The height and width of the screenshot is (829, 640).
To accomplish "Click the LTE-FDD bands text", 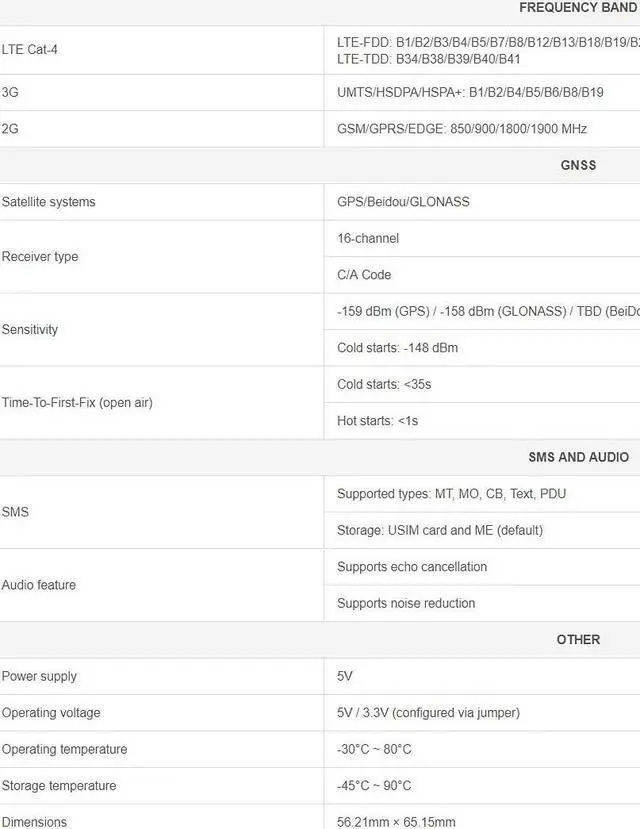I will pyautogui.click(x=488, y=42).
